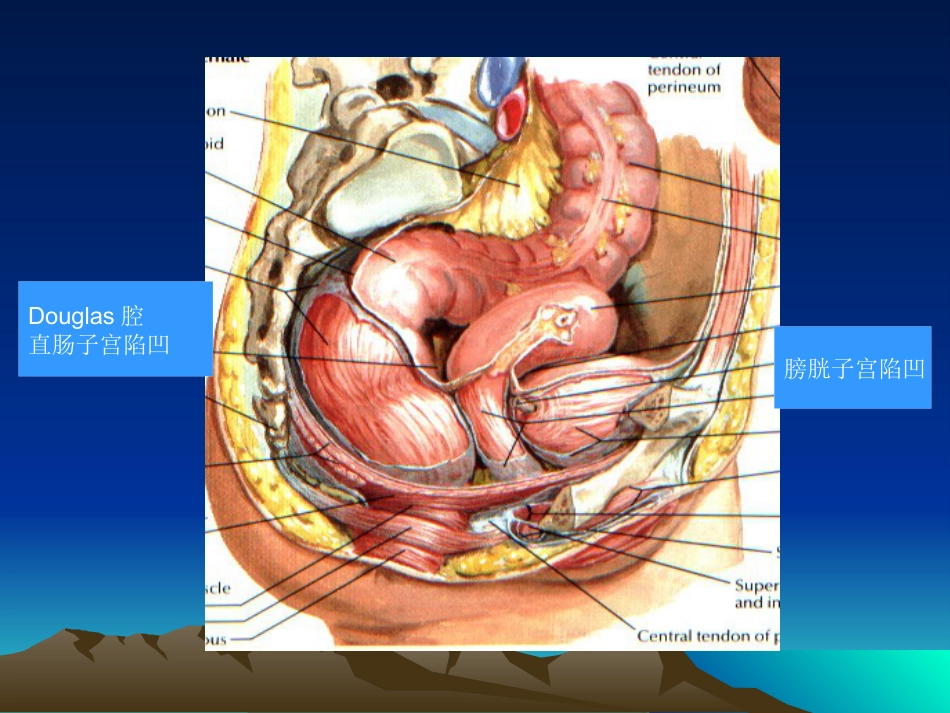Screen dimensions: 950x713
Task: Click the 'tendon of perineum' text at top
Action: pyautogui.click(x=684, y=78)
